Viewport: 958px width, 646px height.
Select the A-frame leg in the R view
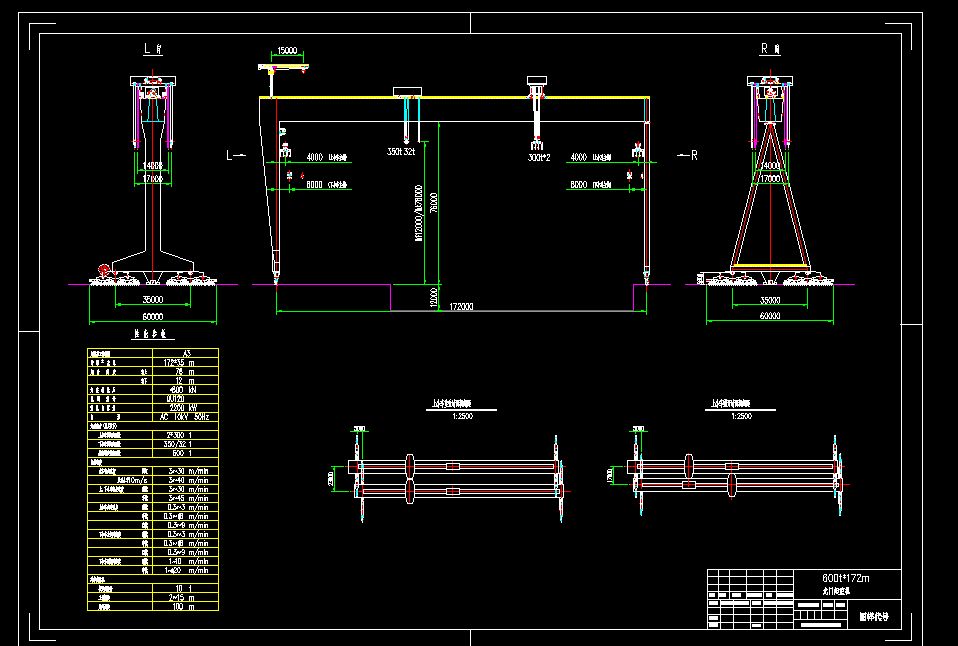[770, 196]
